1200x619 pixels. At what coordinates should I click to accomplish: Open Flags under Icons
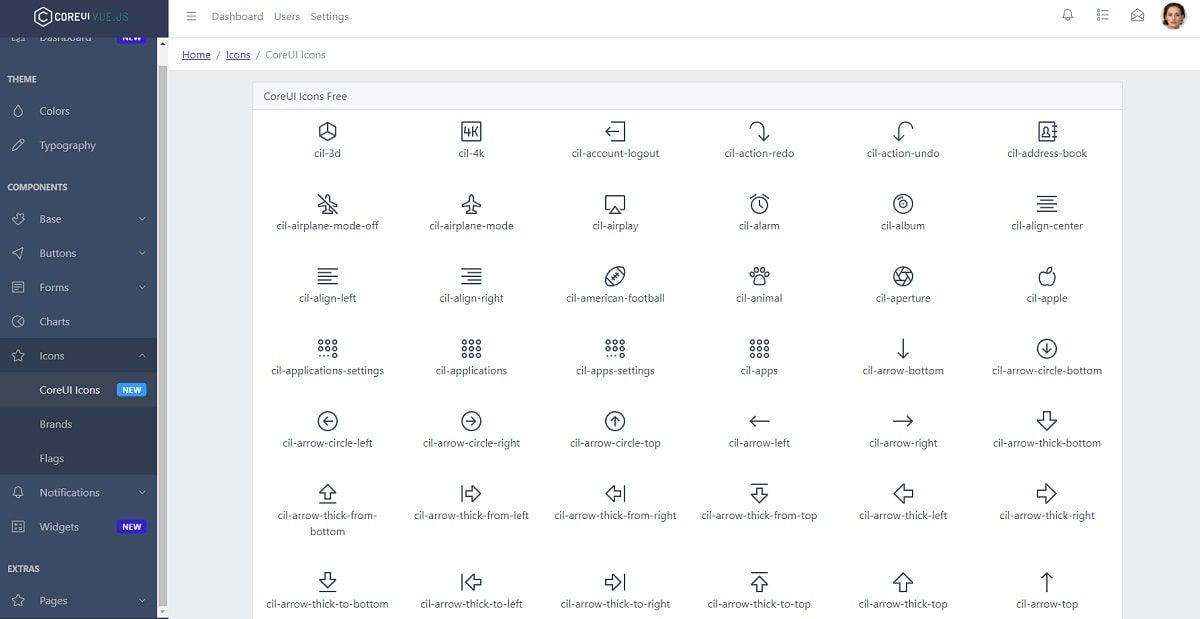point(78,458)
